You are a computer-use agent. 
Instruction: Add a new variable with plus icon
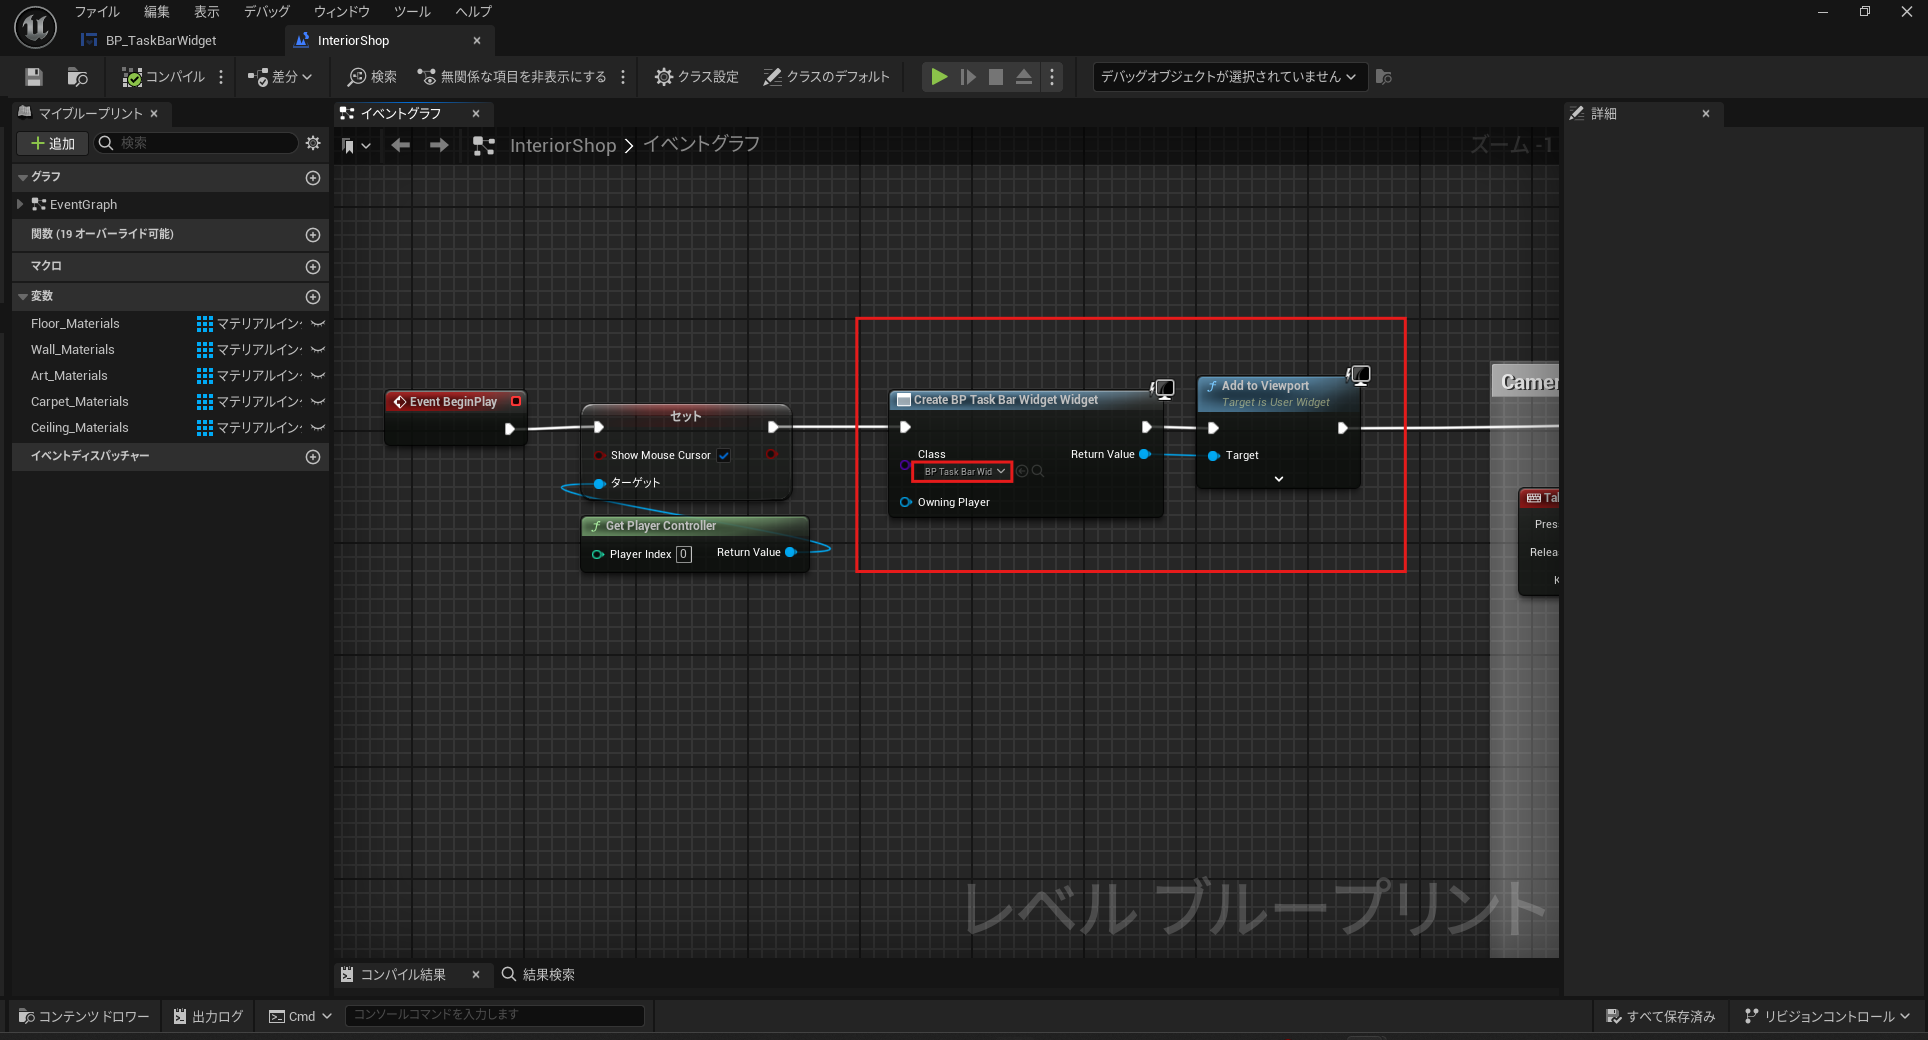312,297
